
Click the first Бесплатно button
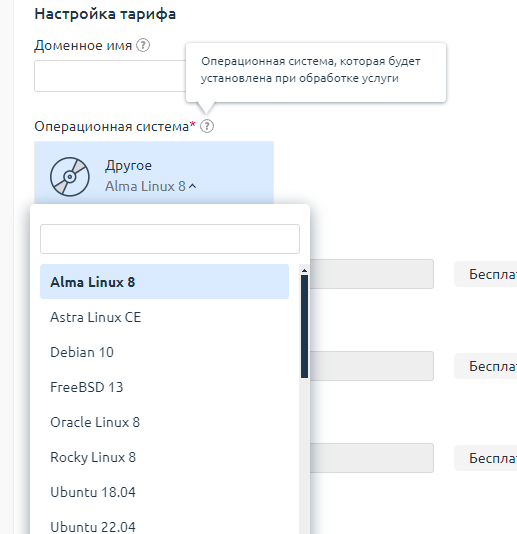(x=486, y=274)
